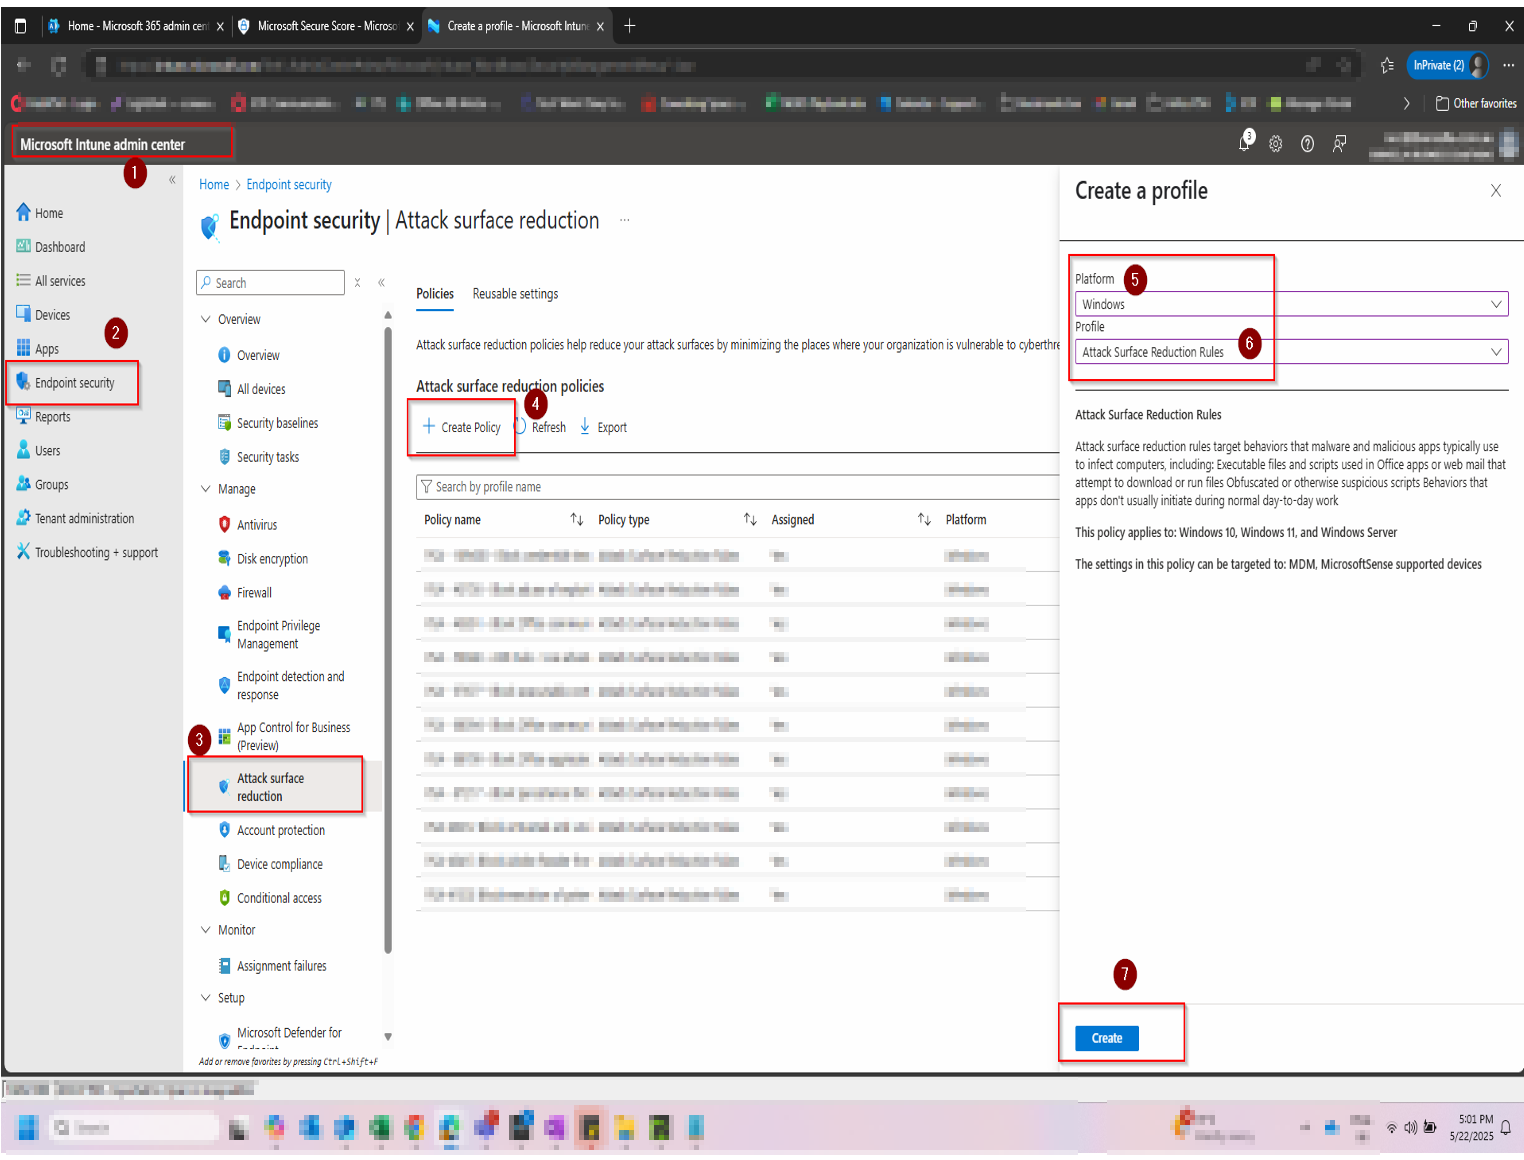
Task: Open Endpoint detection and response
Action: (281, 686)
